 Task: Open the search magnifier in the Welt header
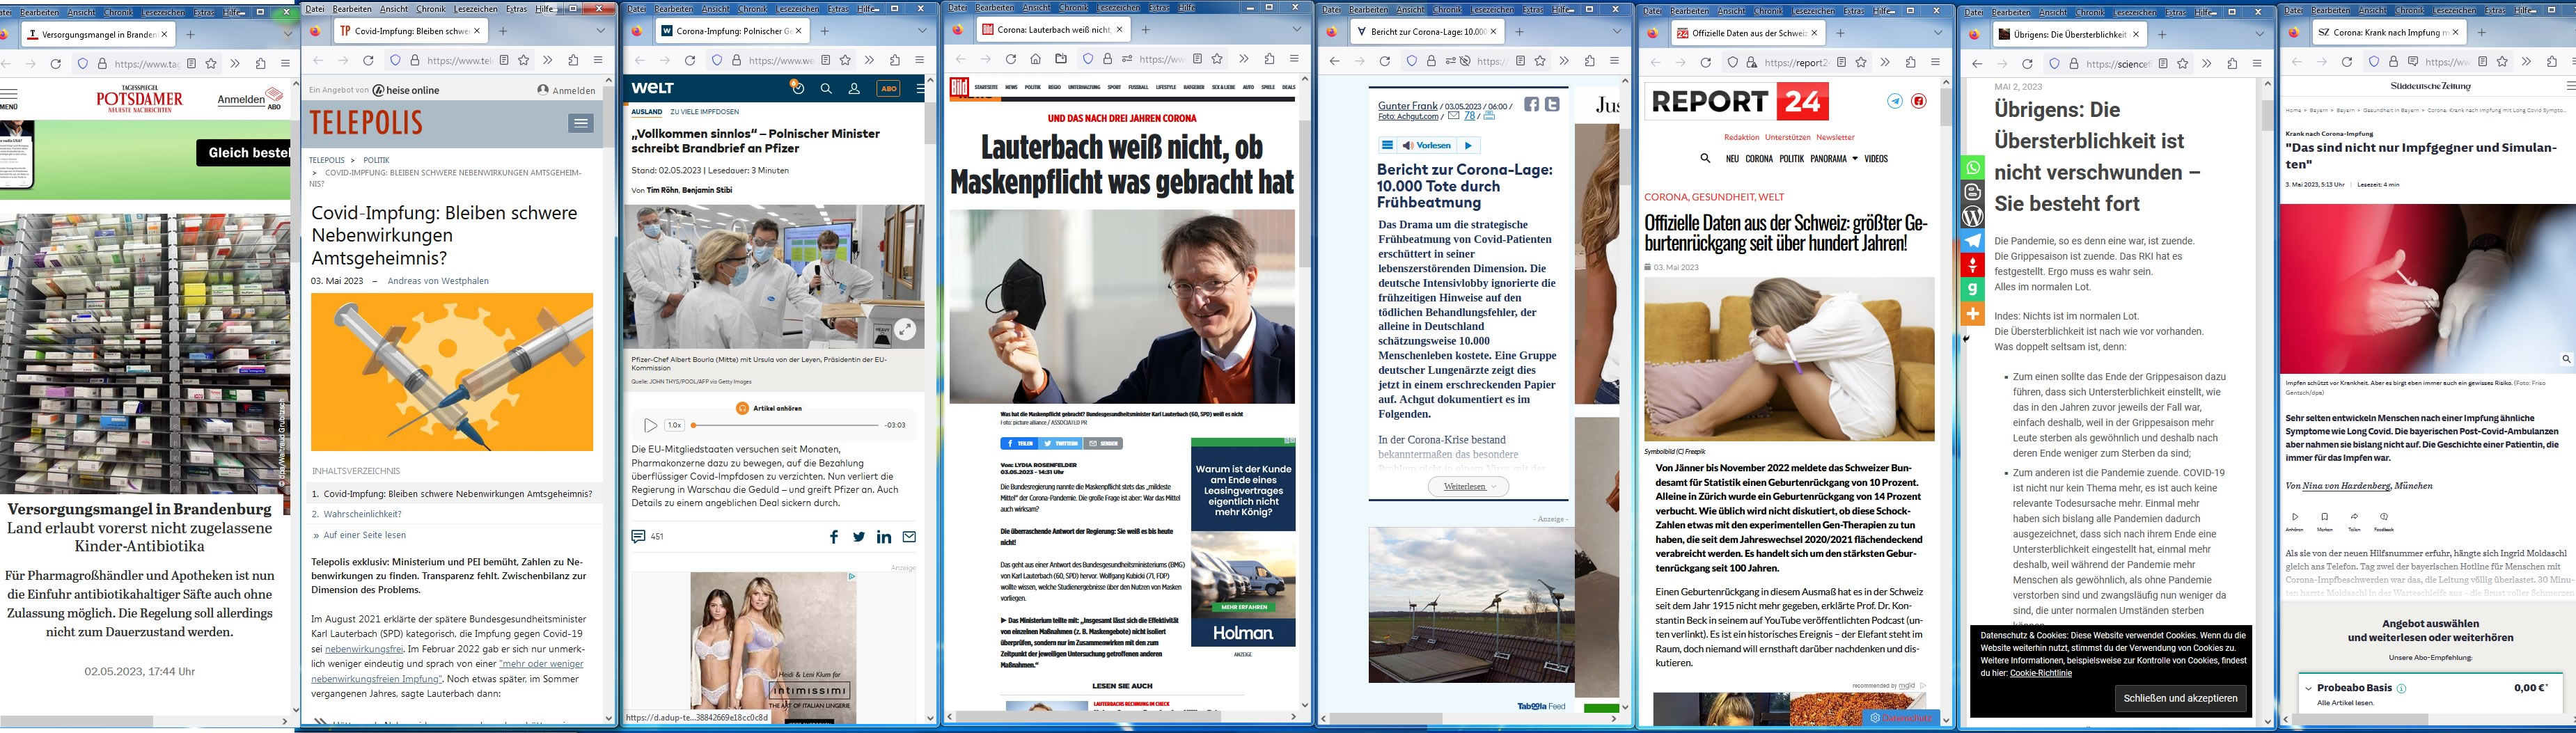point(826,88)
